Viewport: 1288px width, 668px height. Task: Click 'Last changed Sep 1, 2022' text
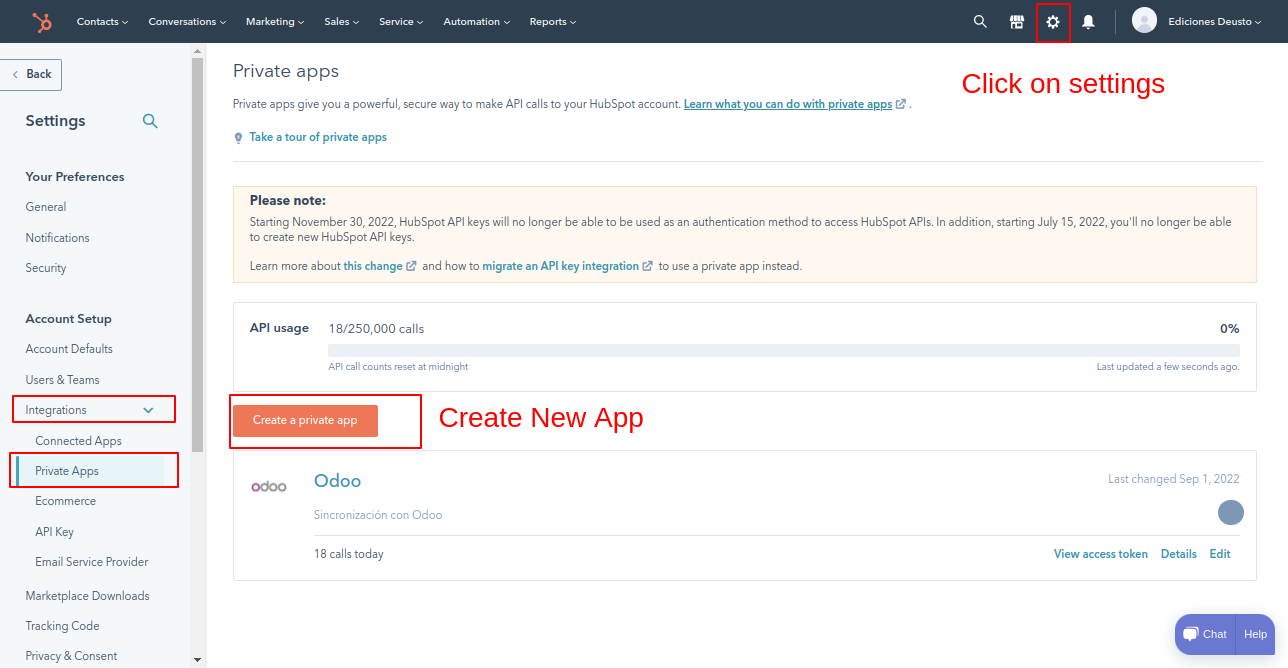pyautogui.click(x=1174, y=479)
